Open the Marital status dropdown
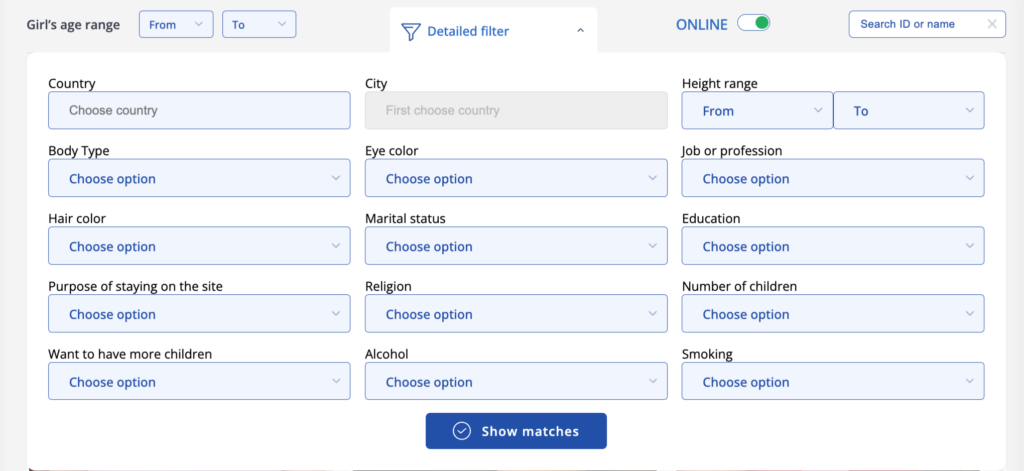Viewport: 1024px width, 471px height. coord(516,246)
